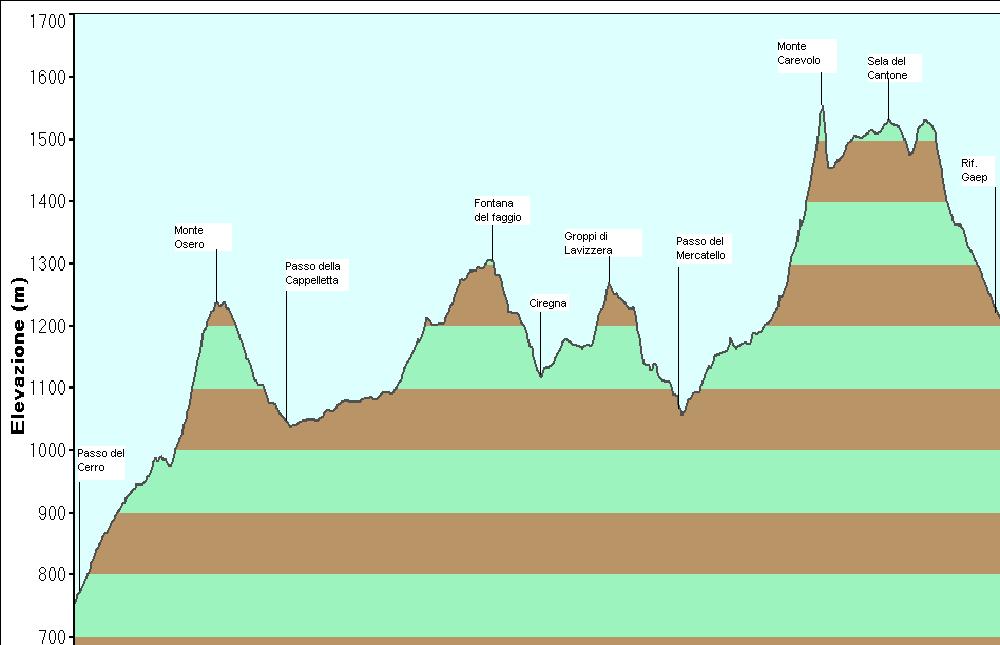Screen dimensions: 1000x645
Task: Click the 1300 elevation axis tick label
Action: pos(48,263)
